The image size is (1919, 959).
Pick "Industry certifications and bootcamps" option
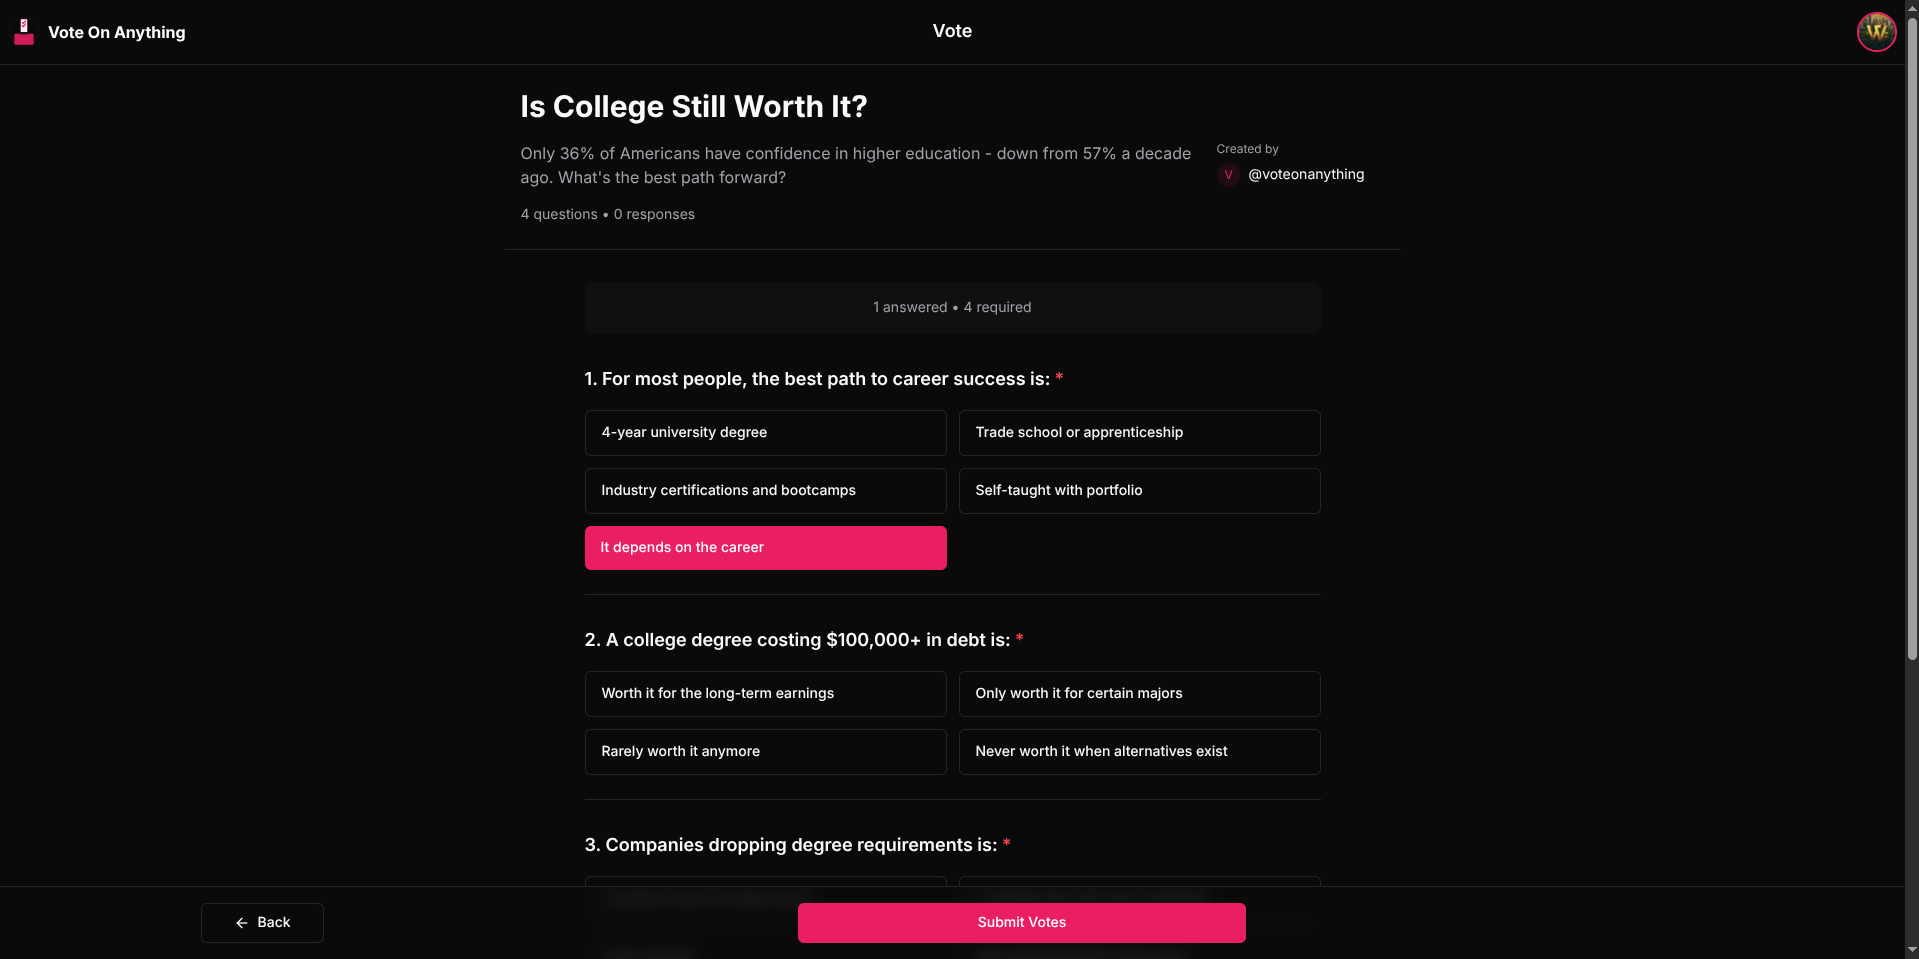765,491
